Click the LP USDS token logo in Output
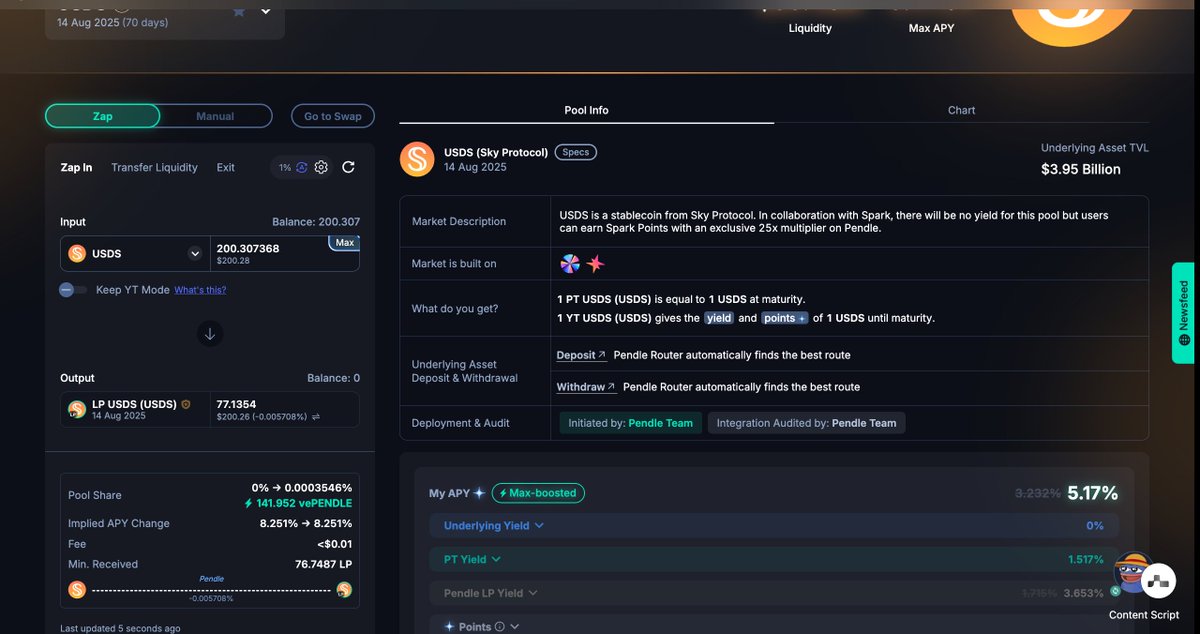 coord(77,409)
